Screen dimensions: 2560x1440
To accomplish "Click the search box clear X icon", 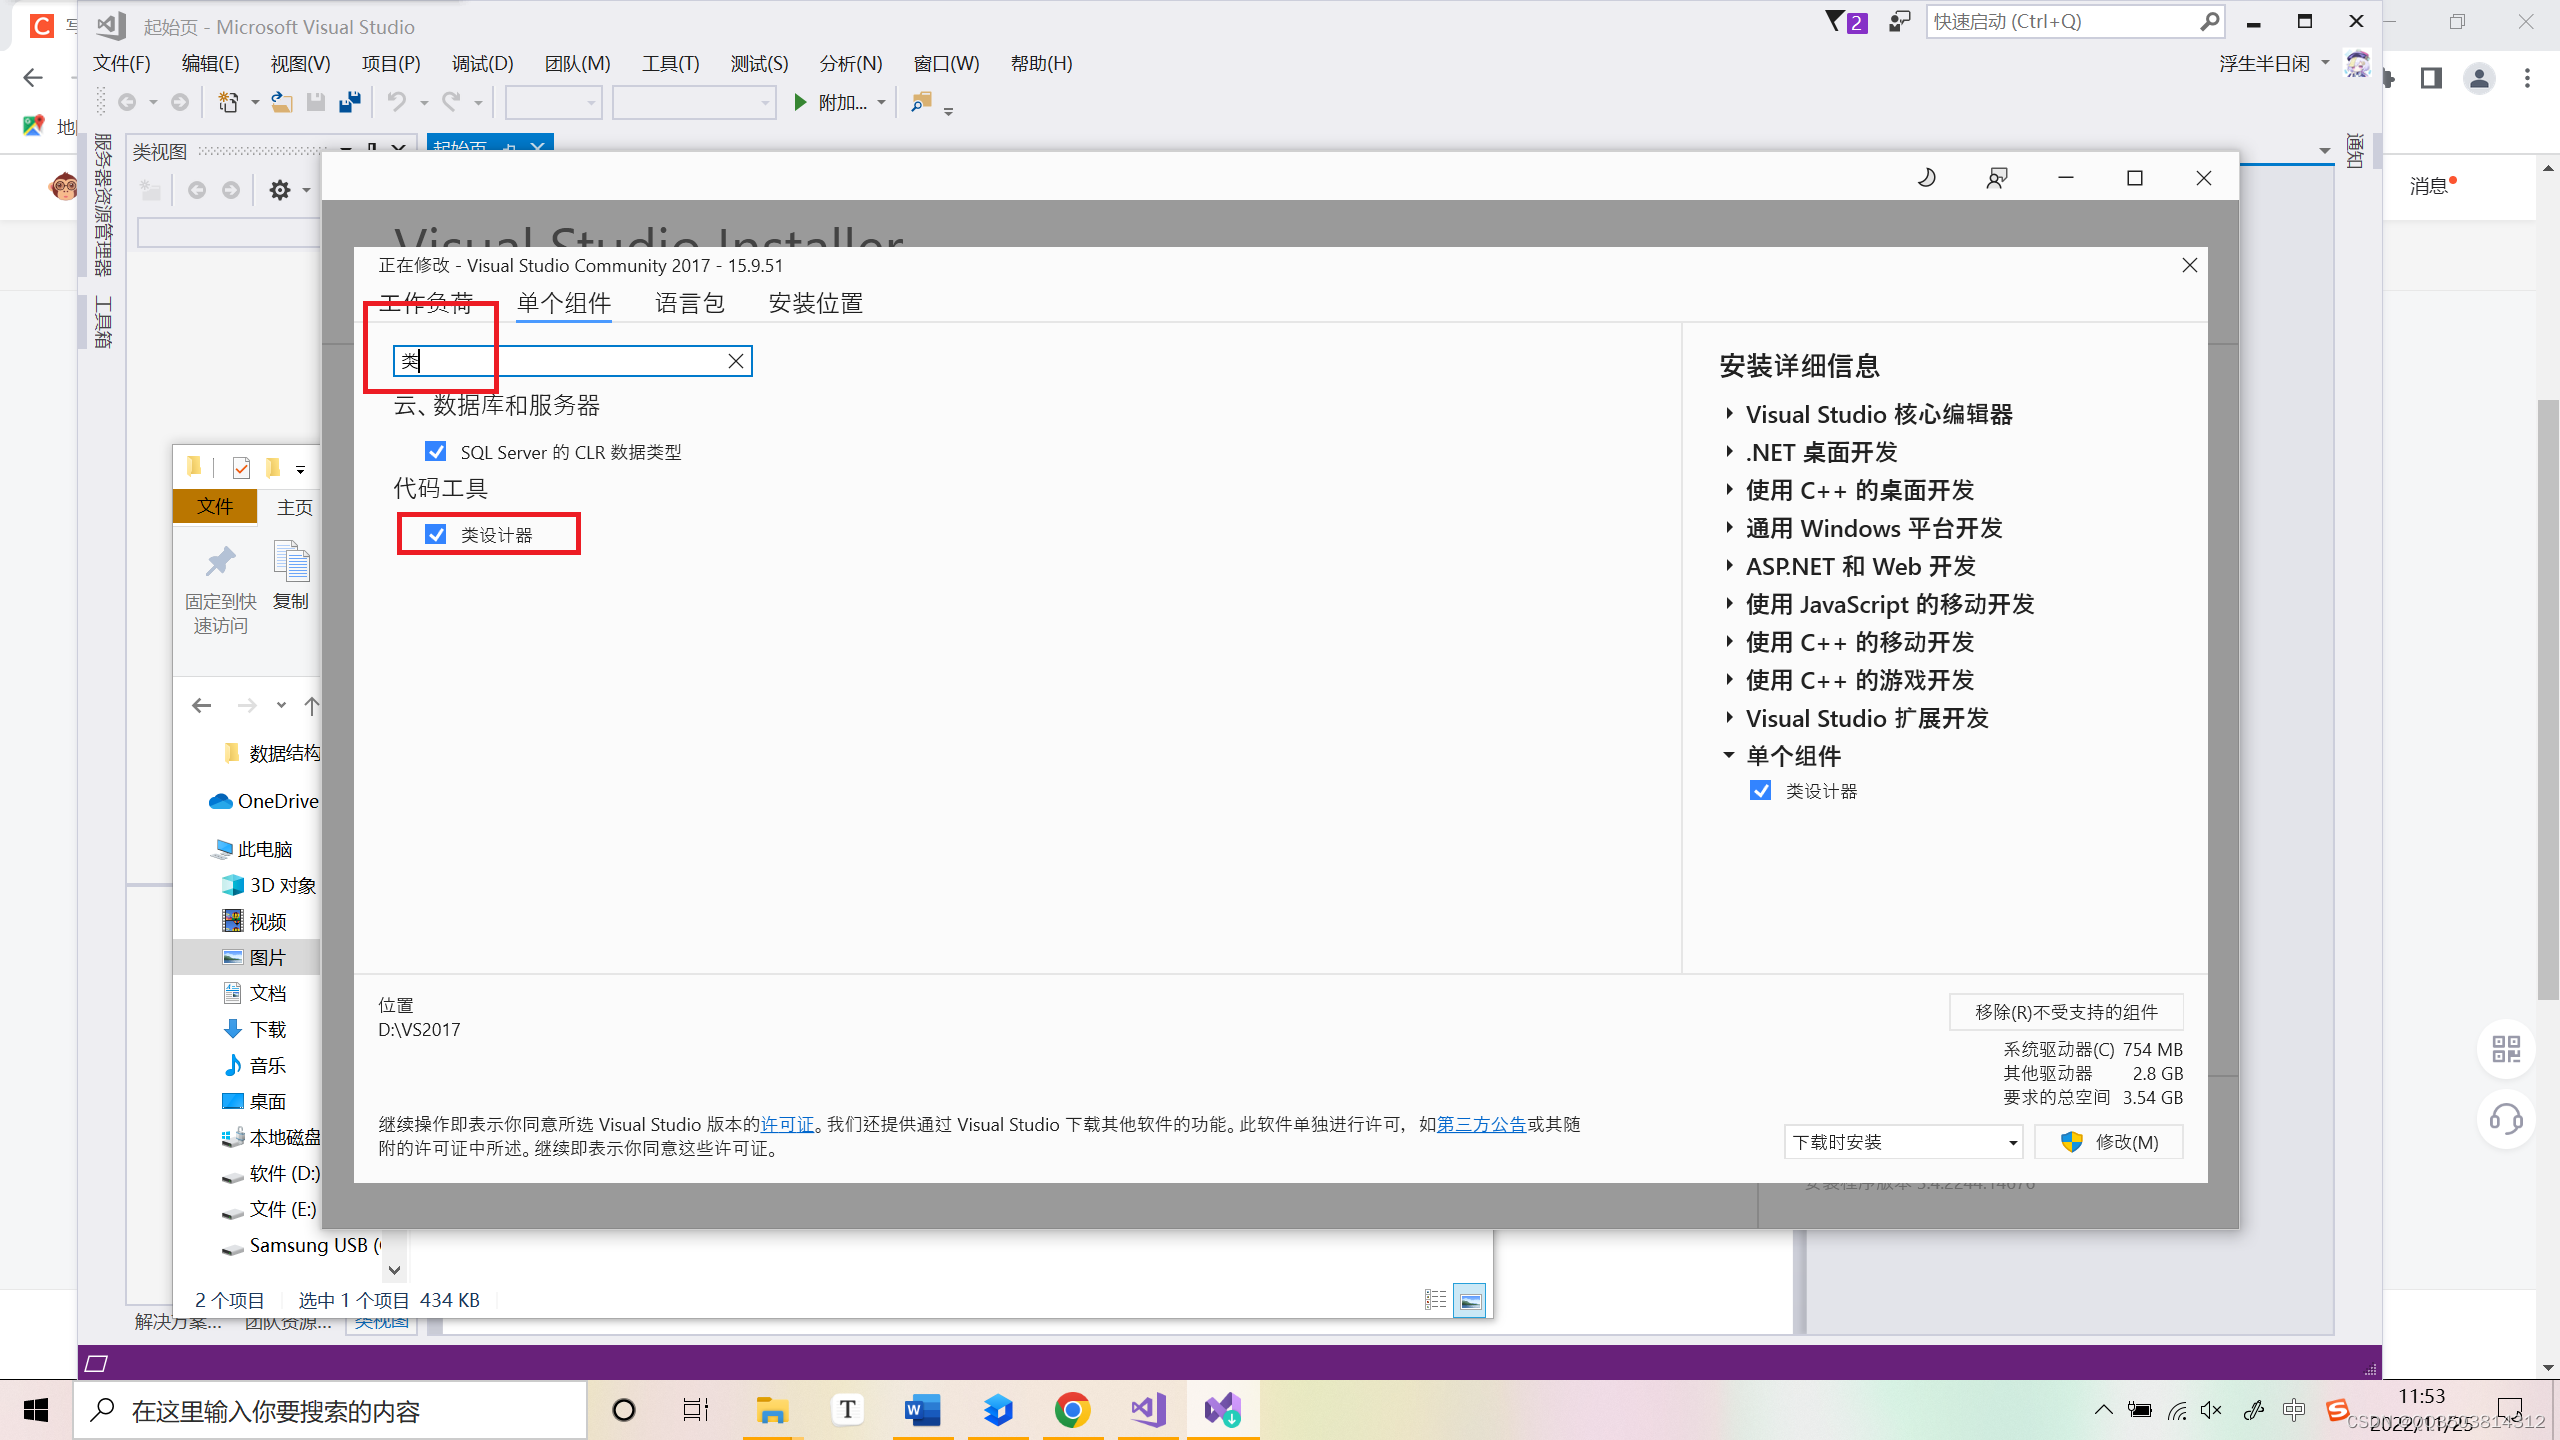I will 736,361.
